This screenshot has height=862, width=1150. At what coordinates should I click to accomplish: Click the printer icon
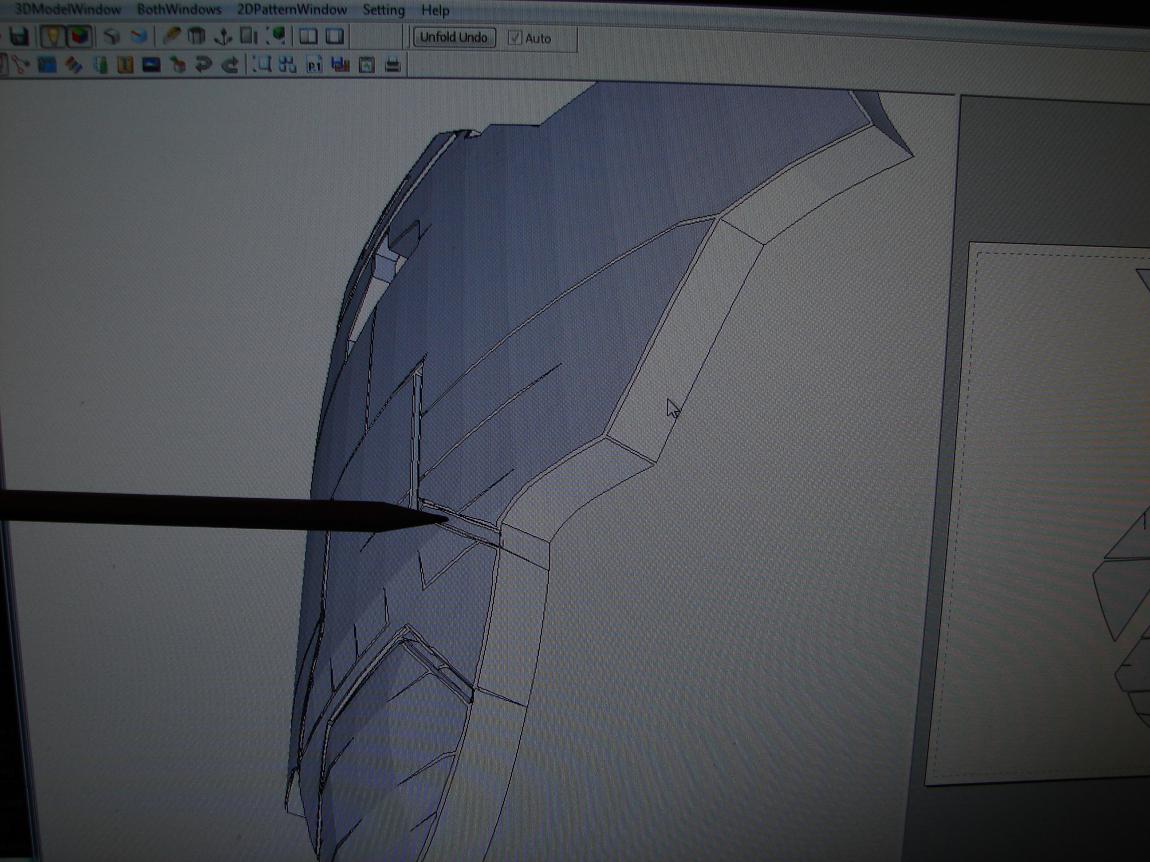pos(393,66)
